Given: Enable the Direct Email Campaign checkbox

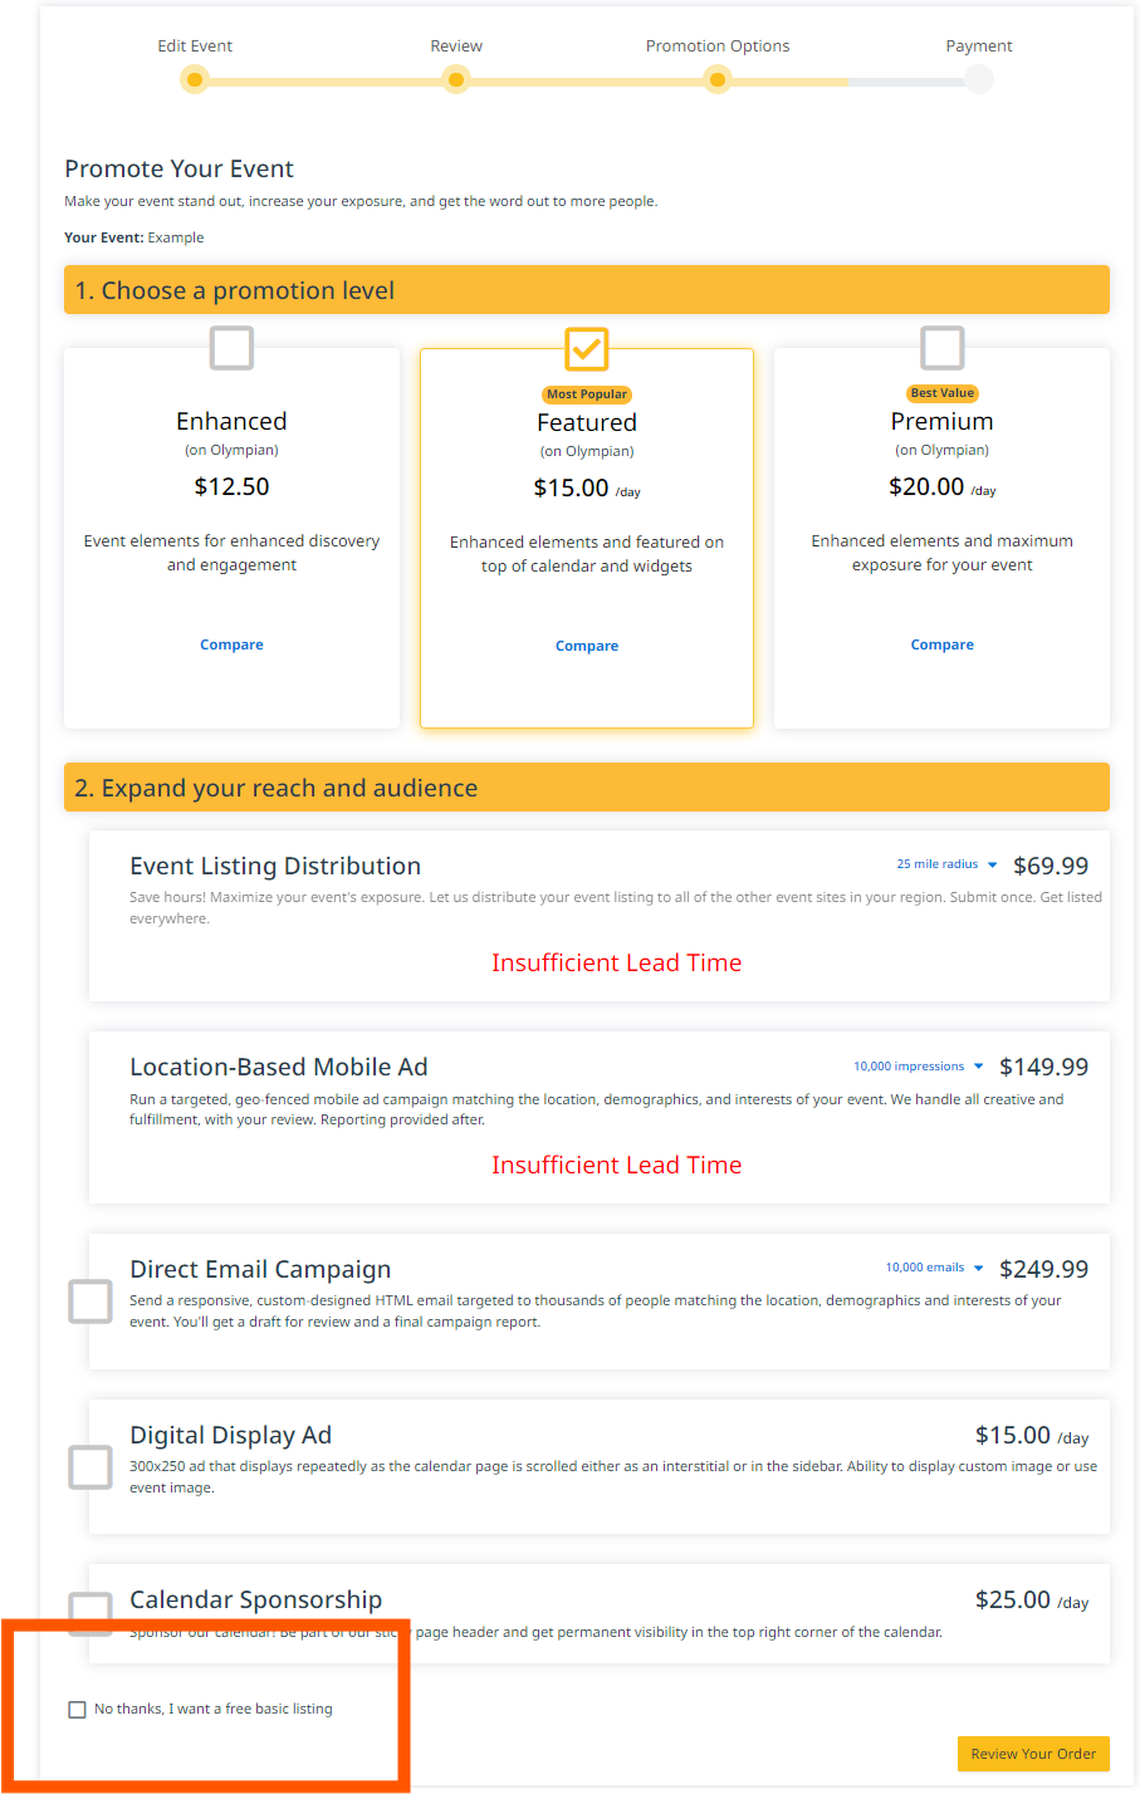Looking at the screenshot, I should click(90, 1301).
